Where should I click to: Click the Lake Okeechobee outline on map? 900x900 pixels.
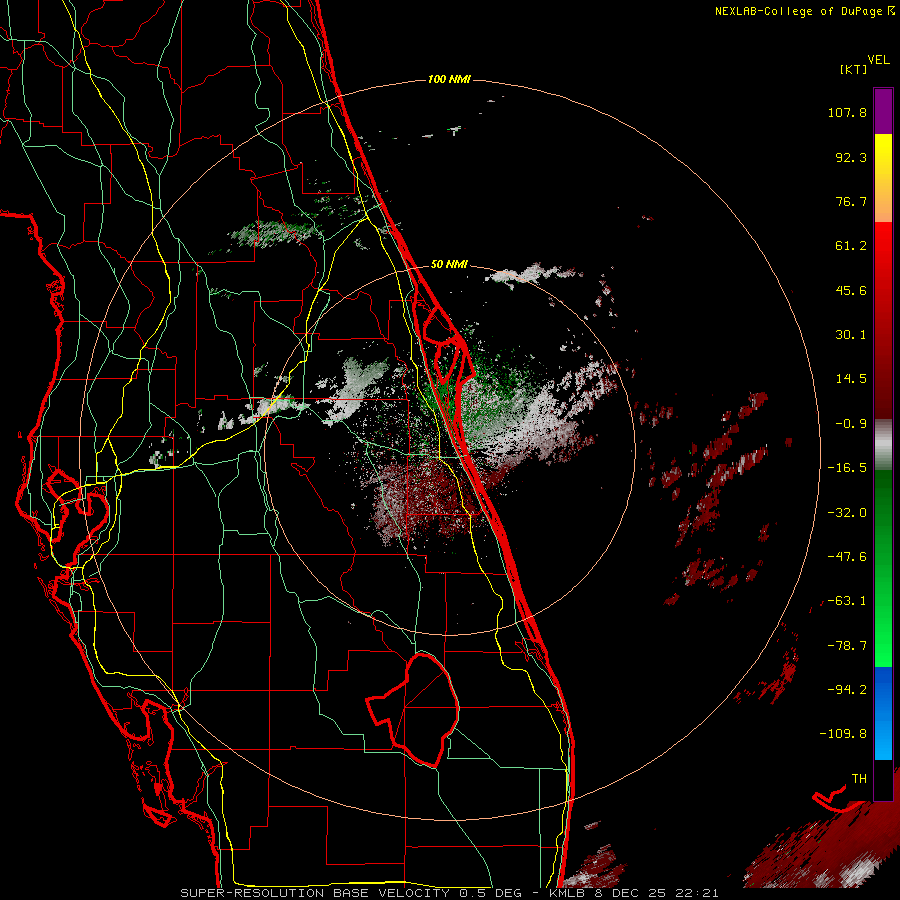pyautogui.click(x=413, y=709)
